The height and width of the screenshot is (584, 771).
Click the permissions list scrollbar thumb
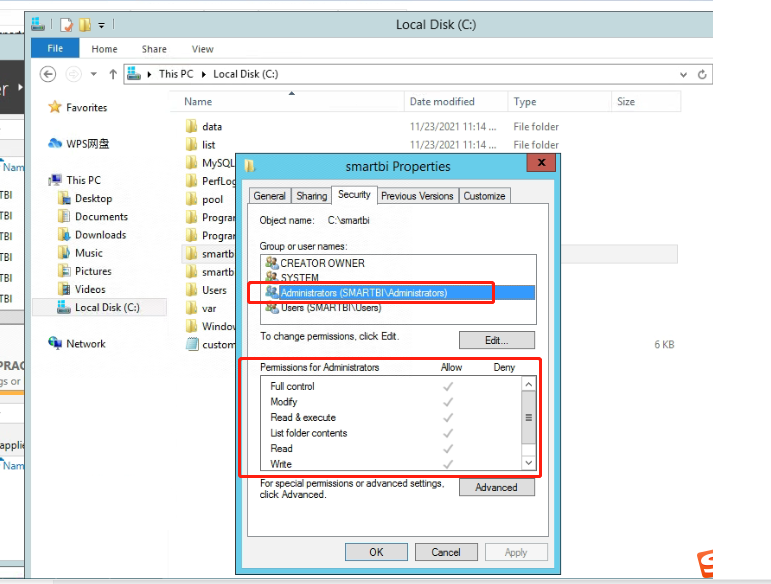tap(529, 417)
